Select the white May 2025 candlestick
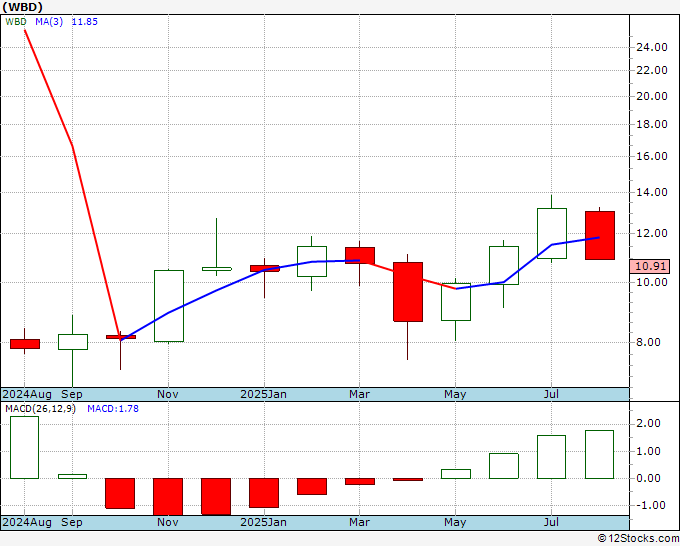This screenshot has width=680, height=546. point(456,302)
